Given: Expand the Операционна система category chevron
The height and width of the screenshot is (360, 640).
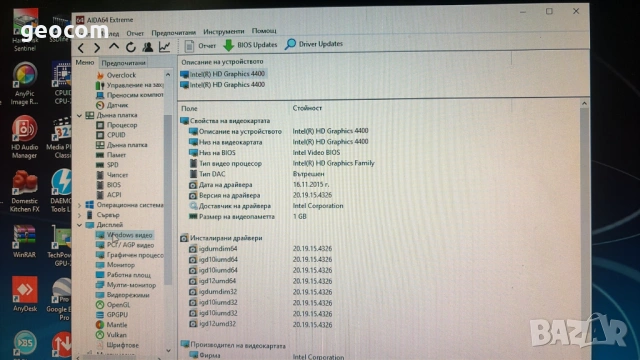Looking at the screenshot, I should coord(80,205).
